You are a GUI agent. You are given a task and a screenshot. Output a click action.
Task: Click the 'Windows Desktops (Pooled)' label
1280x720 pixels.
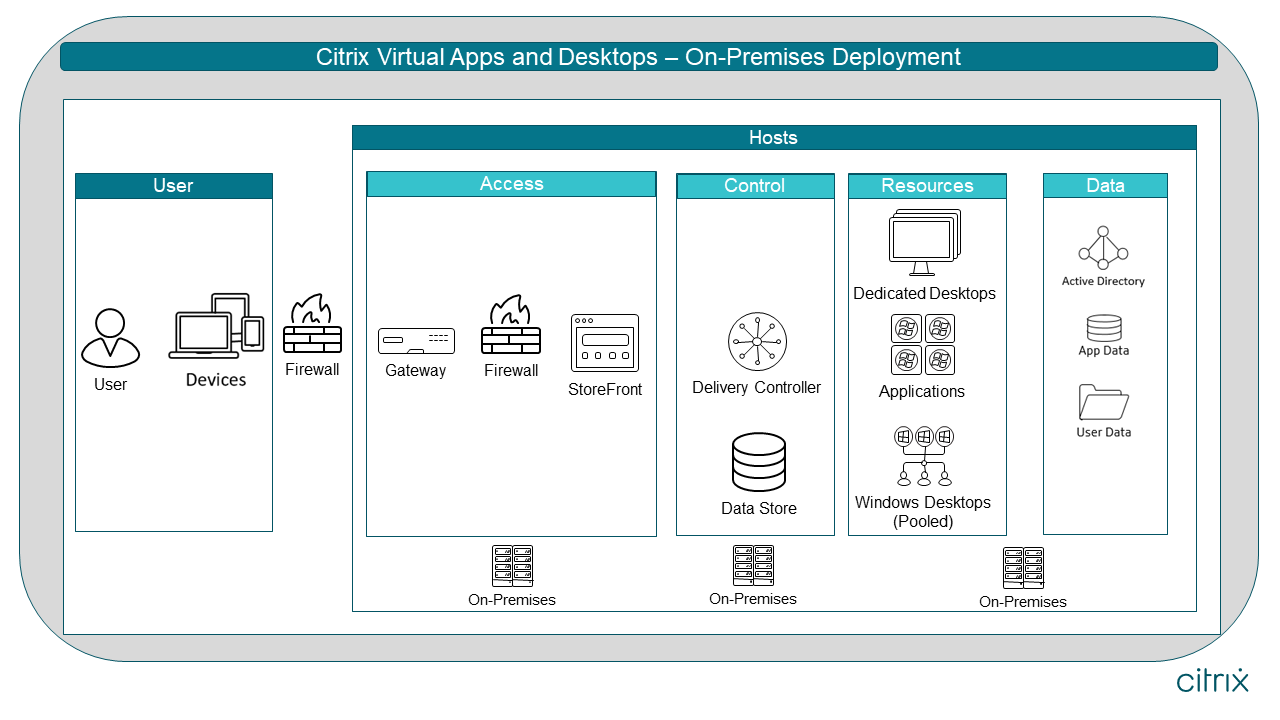tap(923, 512)
